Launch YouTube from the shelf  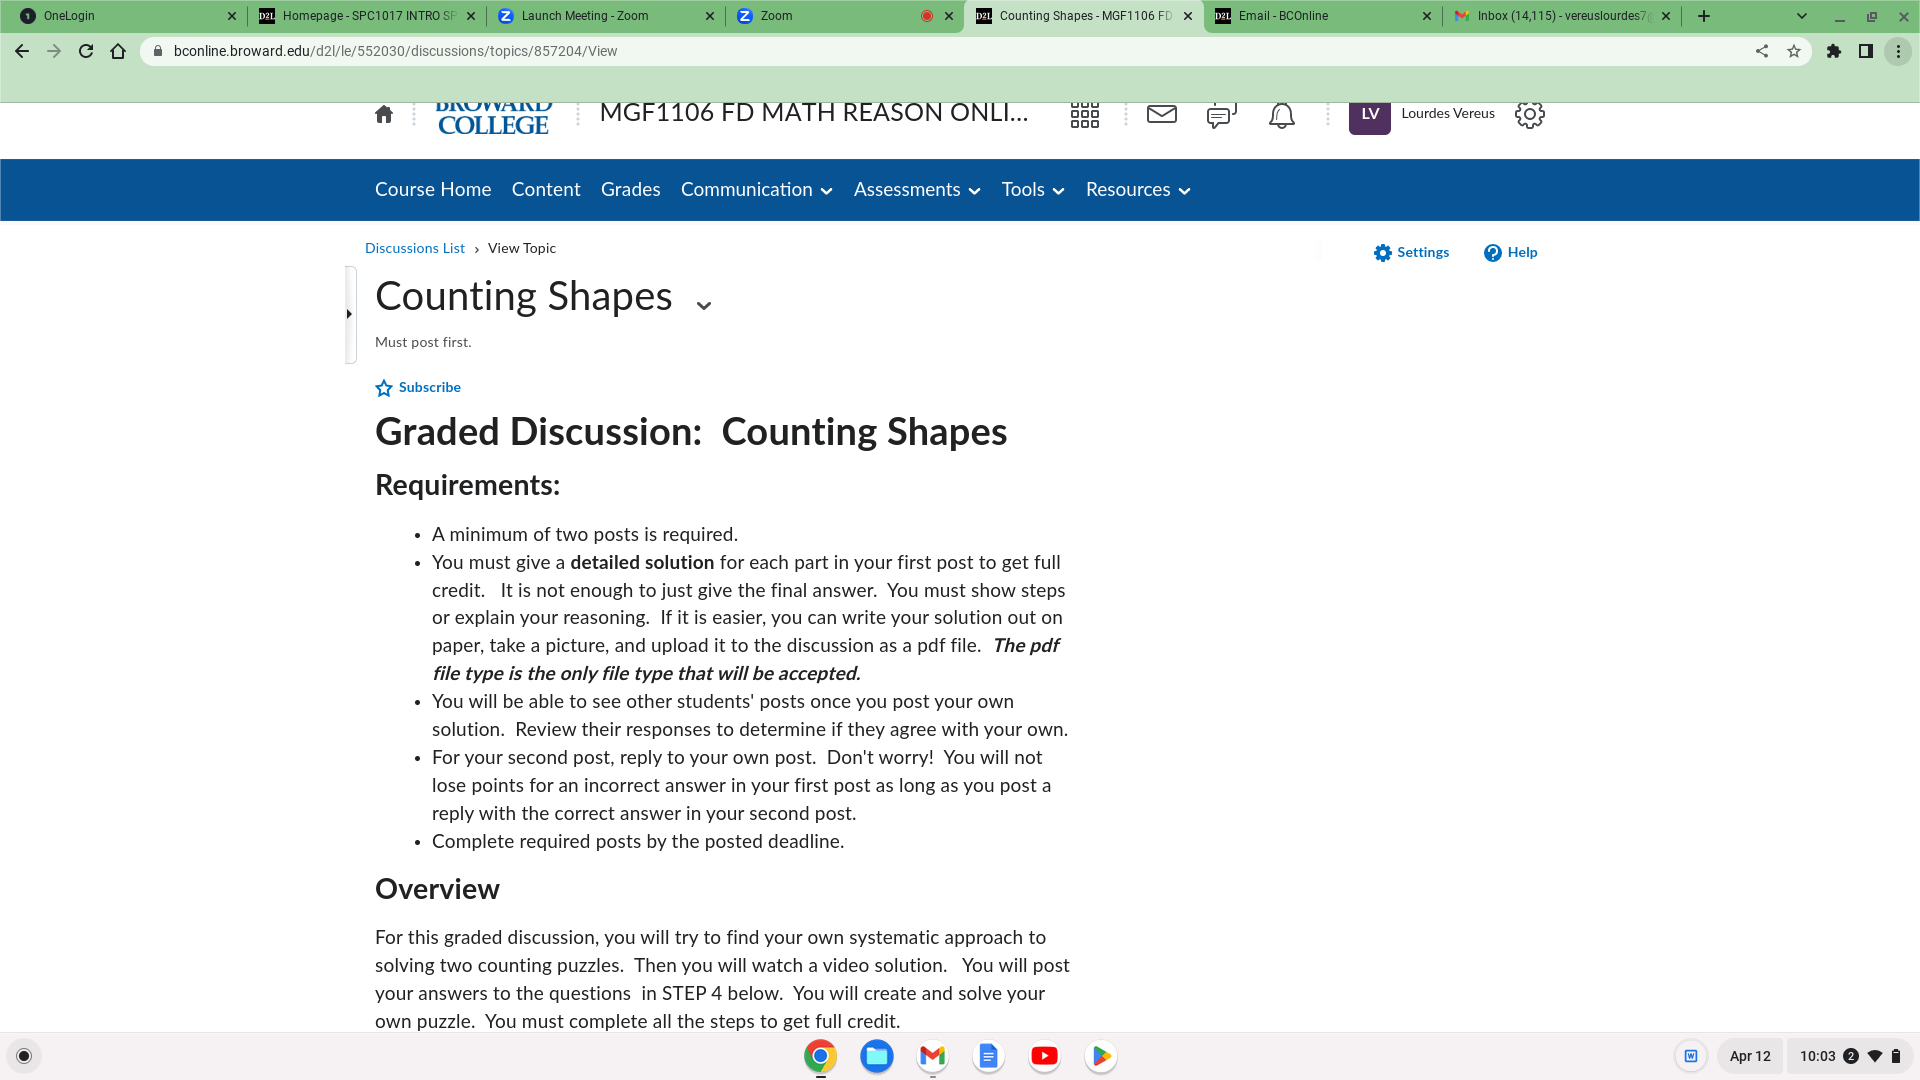pyautogui.click(x=1044, y=1055)
